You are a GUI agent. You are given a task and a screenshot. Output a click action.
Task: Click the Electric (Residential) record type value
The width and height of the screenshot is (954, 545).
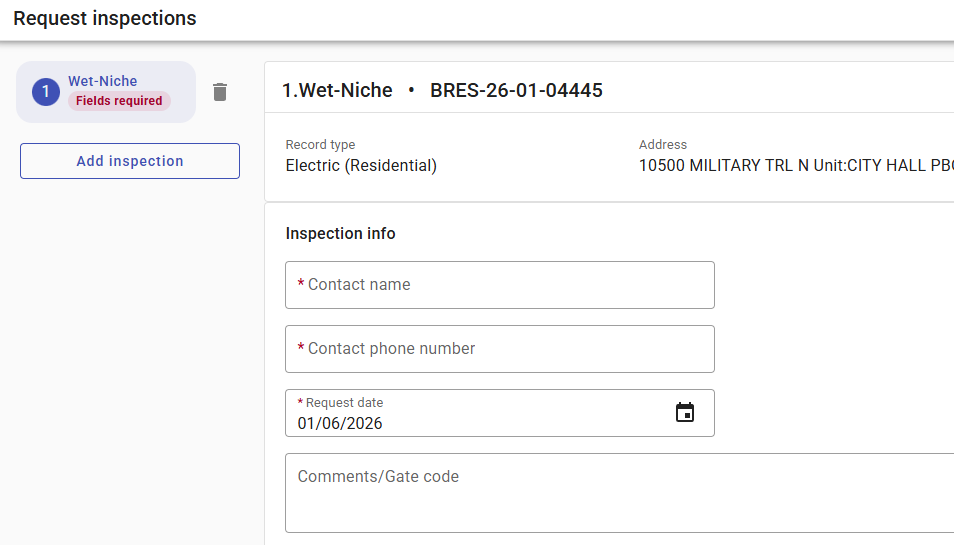(361, 166)
